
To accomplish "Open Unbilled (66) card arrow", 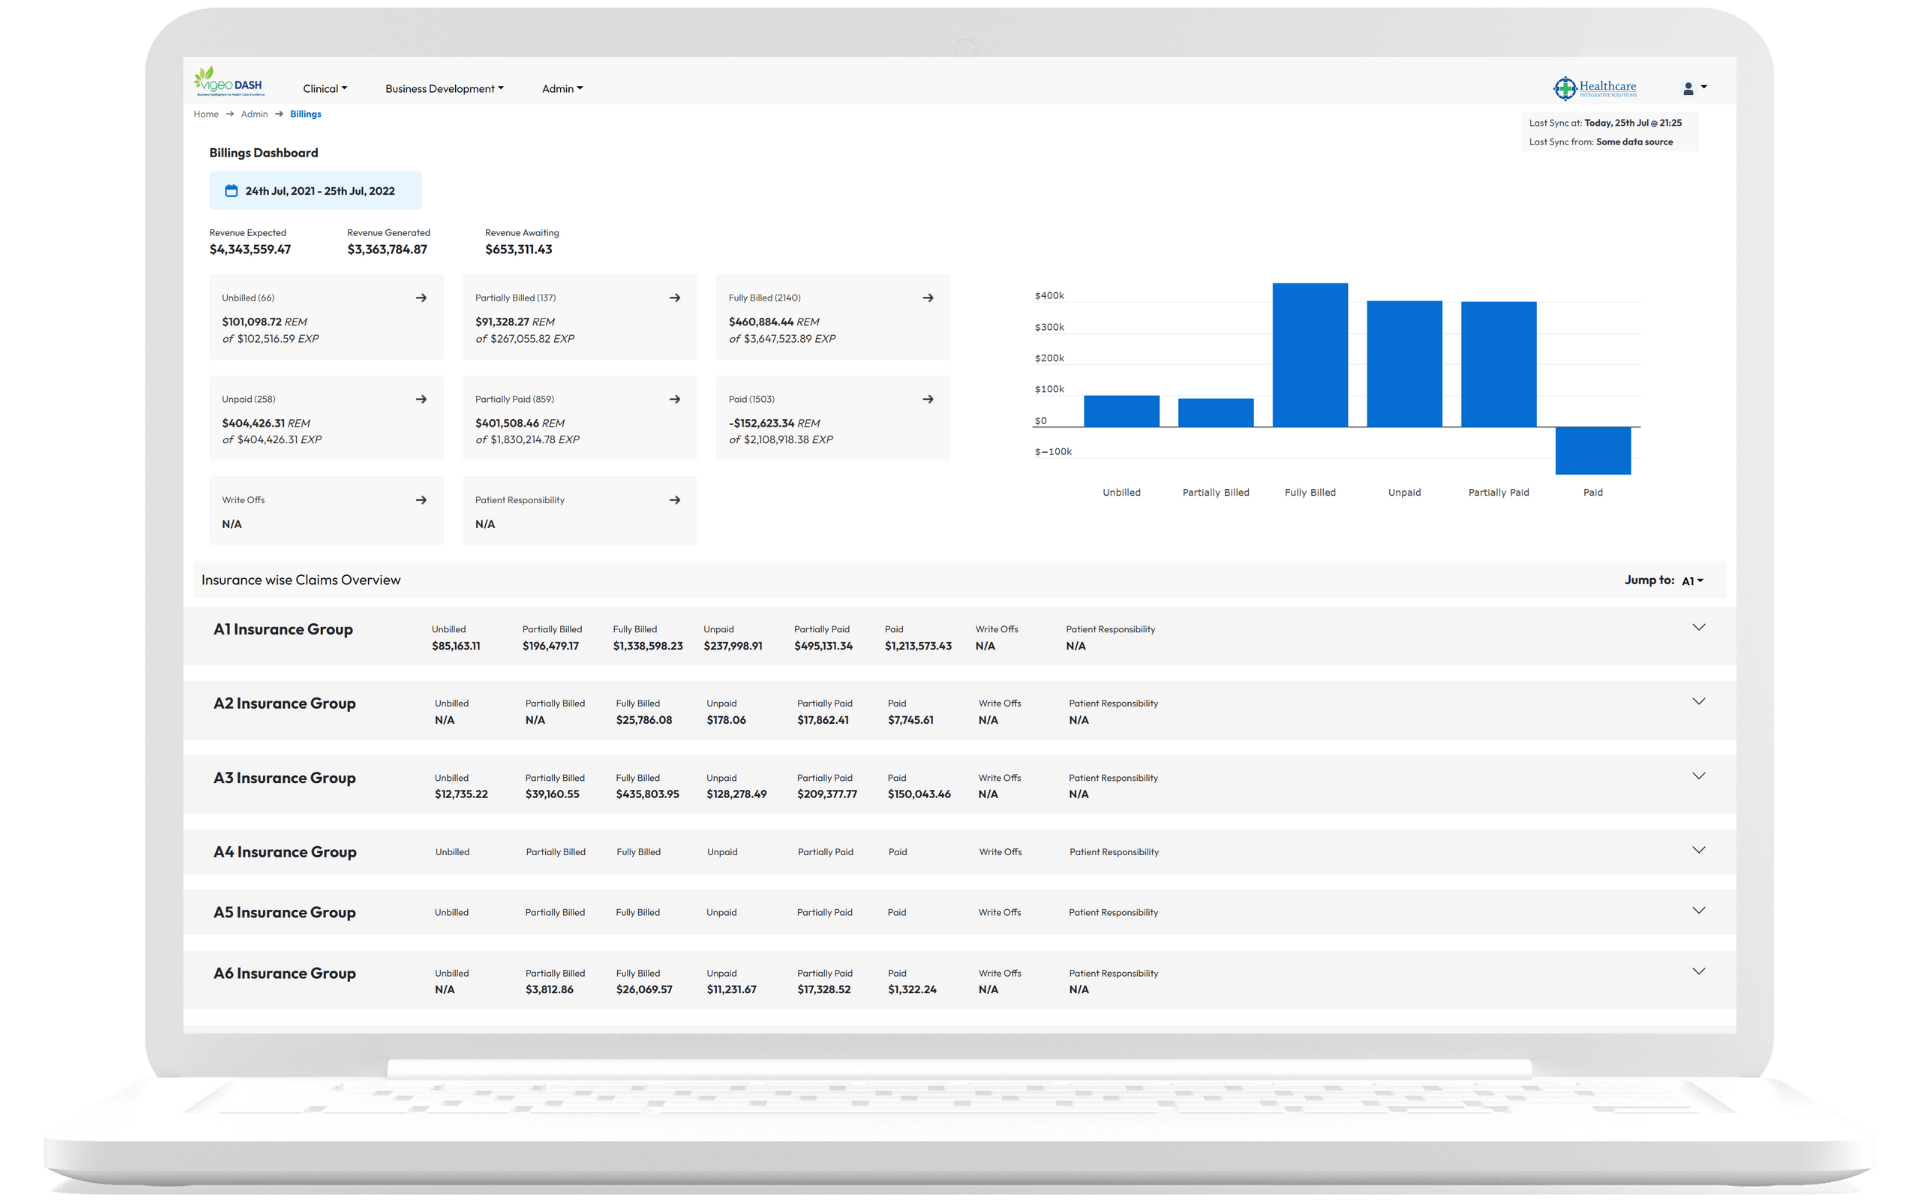I will click(x=421, y=298).
